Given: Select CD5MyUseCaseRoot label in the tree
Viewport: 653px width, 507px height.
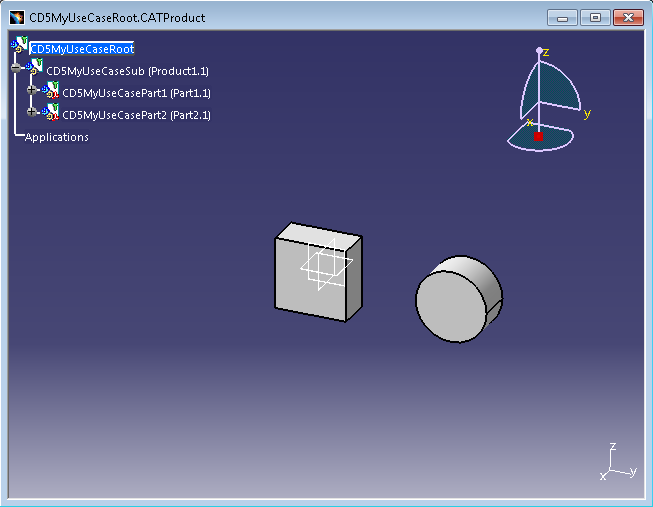Looking at the screenshot, I should 82,48.
